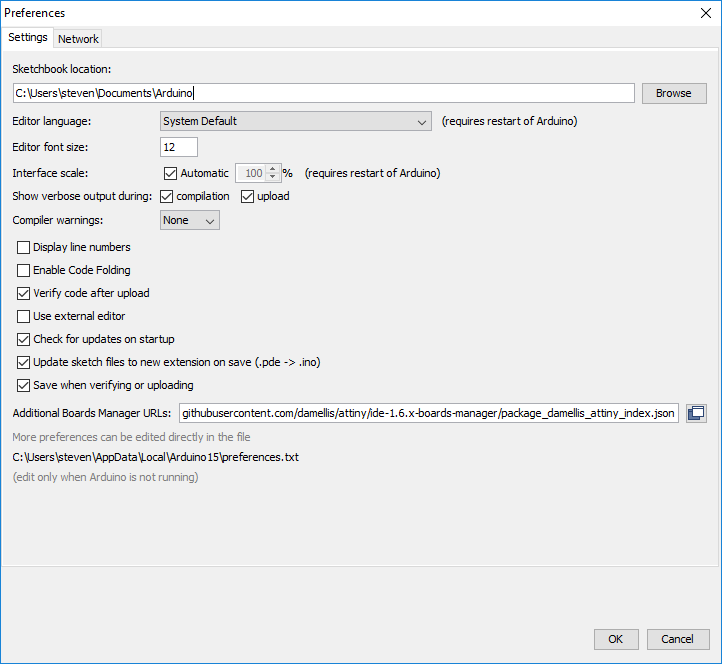
Task: Click the Browse button for sketchbook location
Action: pos(673,93)
